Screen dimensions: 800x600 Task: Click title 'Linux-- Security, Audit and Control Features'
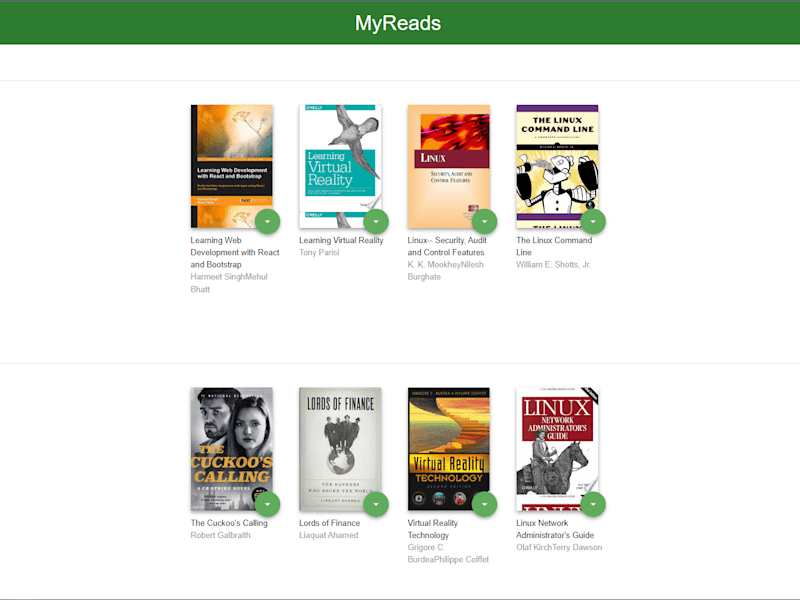[x=447, y=246]
